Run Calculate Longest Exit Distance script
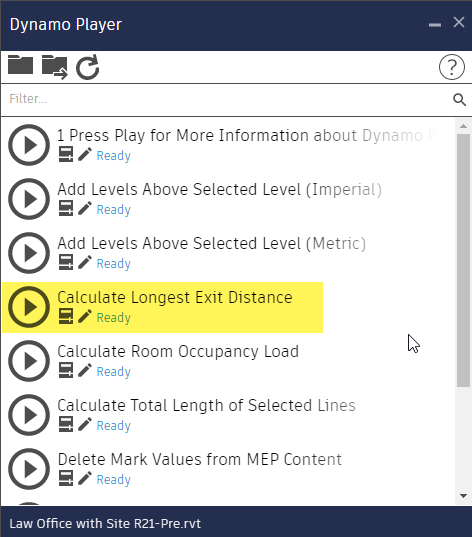Viewport: 472px width, 537px height. click(29, 307)
